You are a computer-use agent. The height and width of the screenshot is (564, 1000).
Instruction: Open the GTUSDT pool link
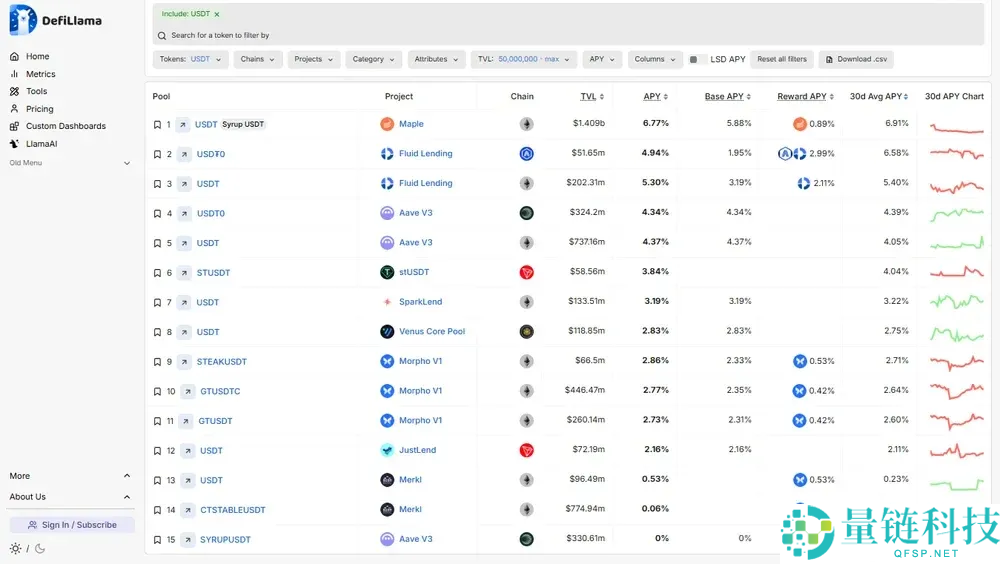[x=215, y=421]
